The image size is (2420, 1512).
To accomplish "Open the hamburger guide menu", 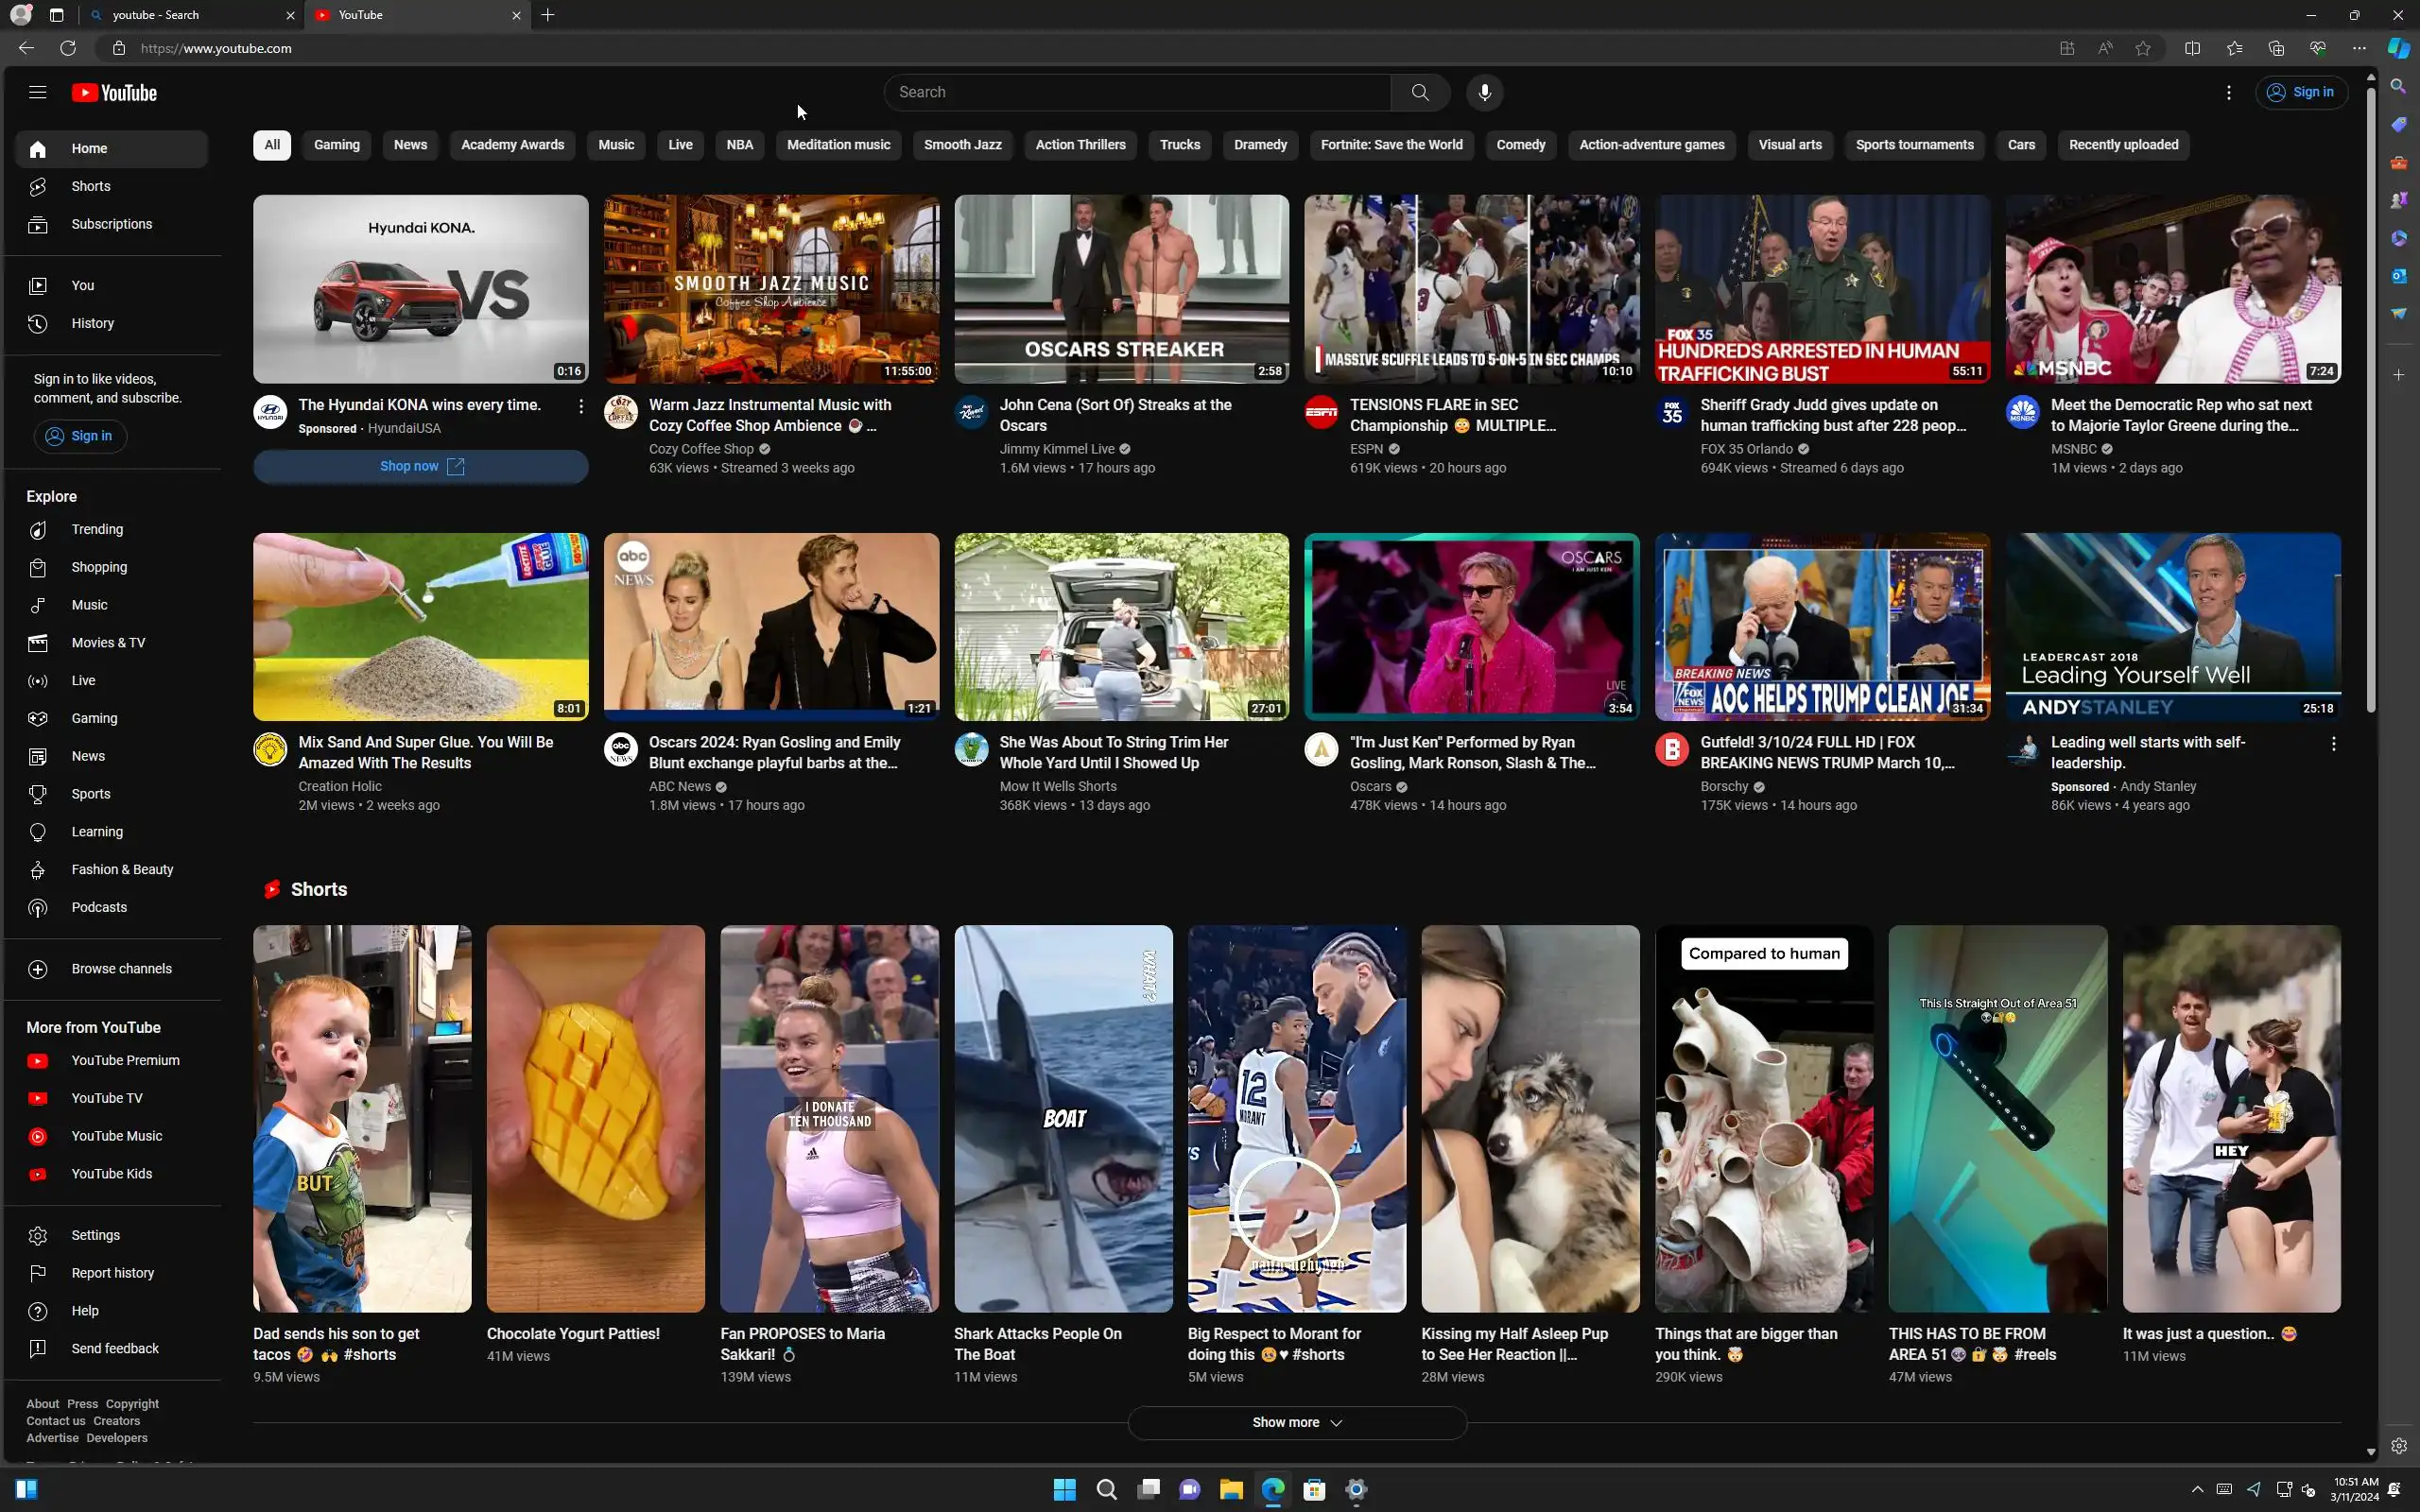I will (38, 92).
